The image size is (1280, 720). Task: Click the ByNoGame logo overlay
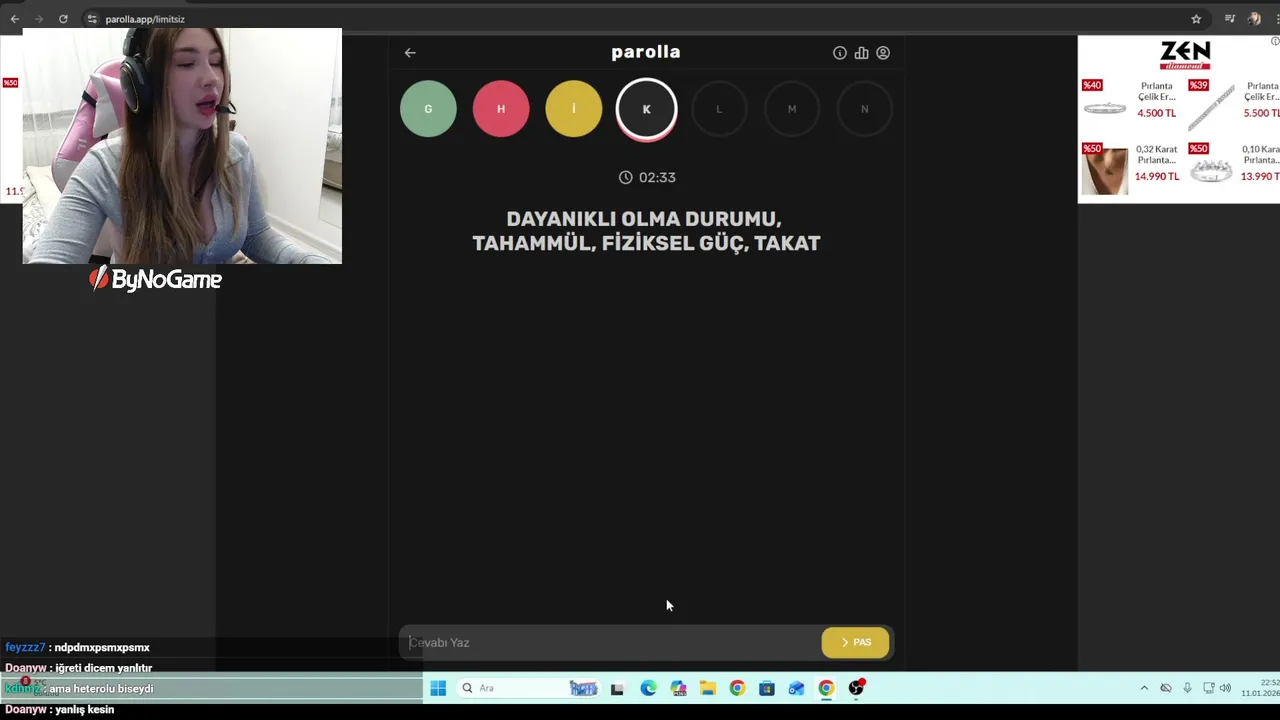tap(155, 279)
